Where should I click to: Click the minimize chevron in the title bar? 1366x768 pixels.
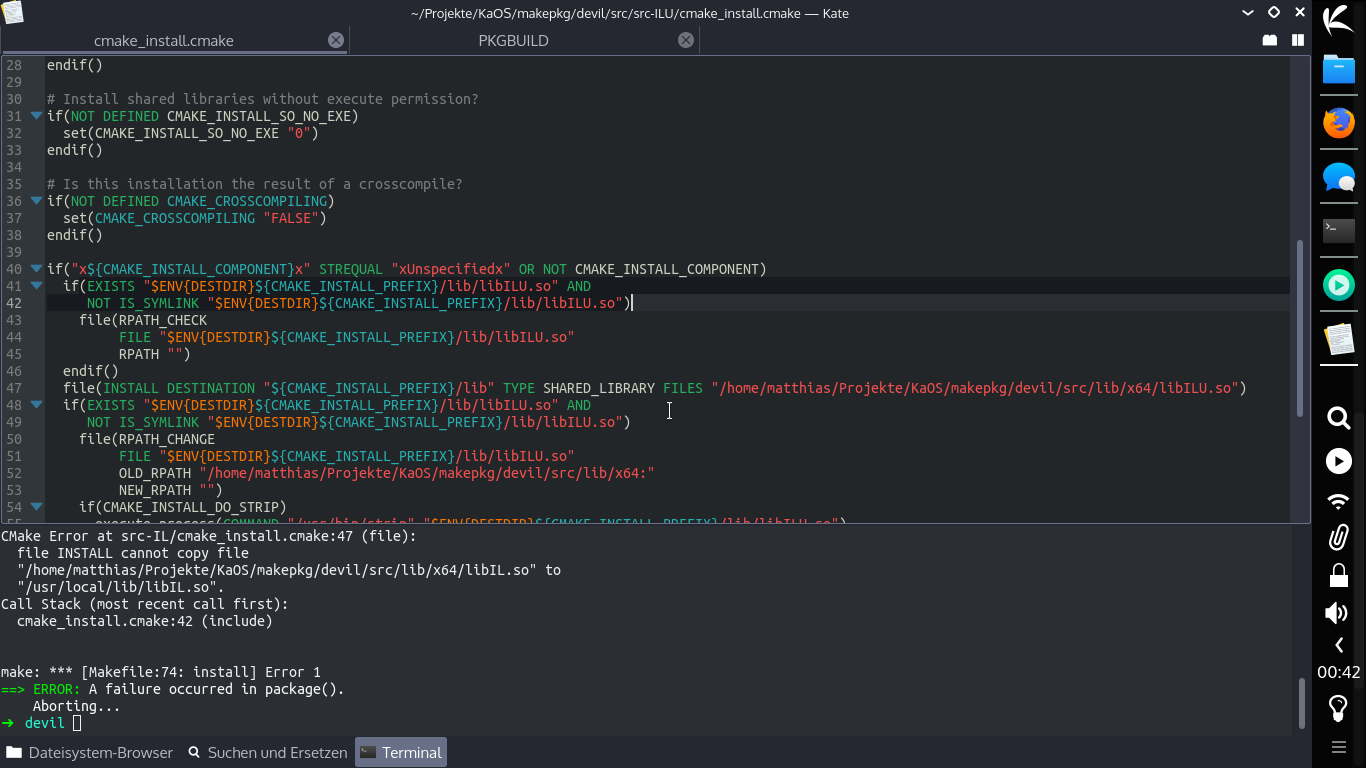point(1248,13)
